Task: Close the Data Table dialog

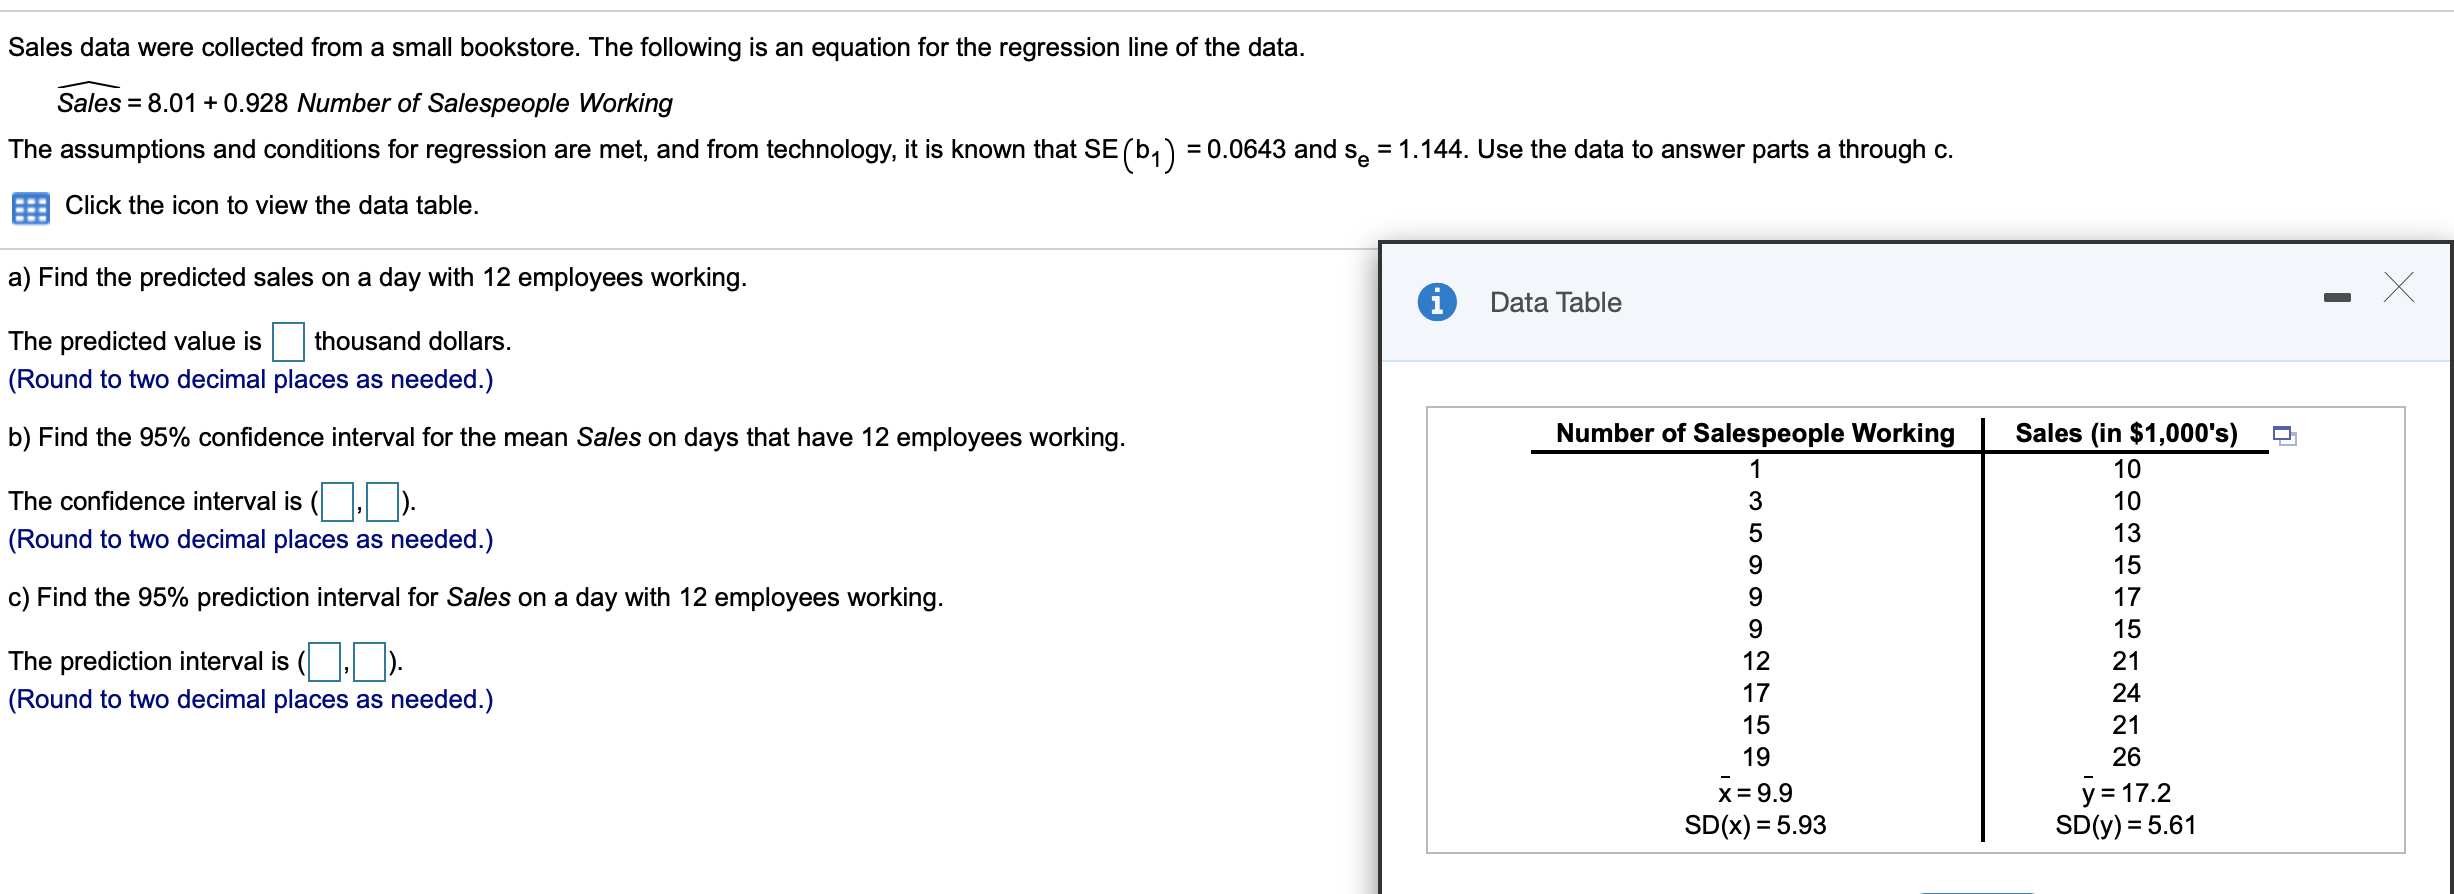Action: pyautogui.click(x=2400, y=289)
